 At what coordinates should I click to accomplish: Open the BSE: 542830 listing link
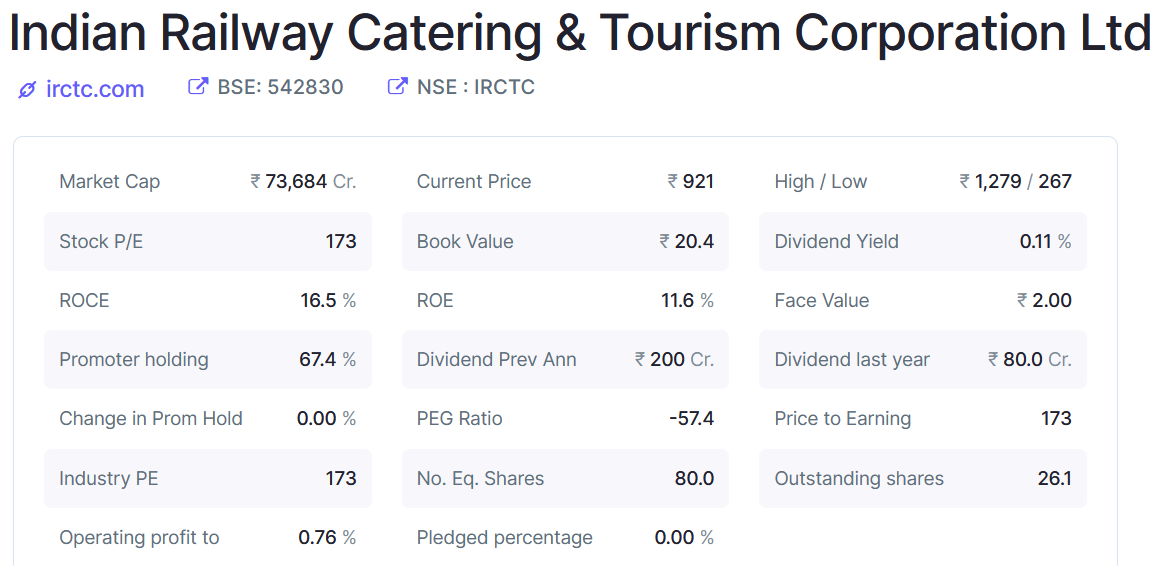(x=280, y=87)
